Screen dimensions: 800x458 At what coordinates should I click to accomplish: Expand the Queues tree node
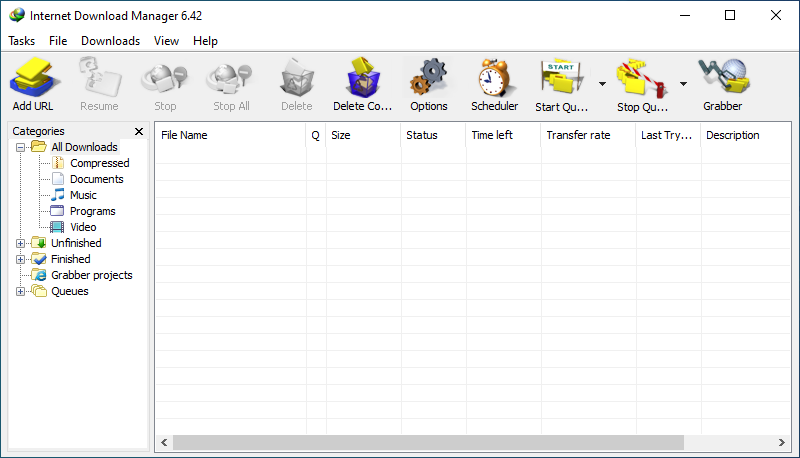[x=20, y=292]
